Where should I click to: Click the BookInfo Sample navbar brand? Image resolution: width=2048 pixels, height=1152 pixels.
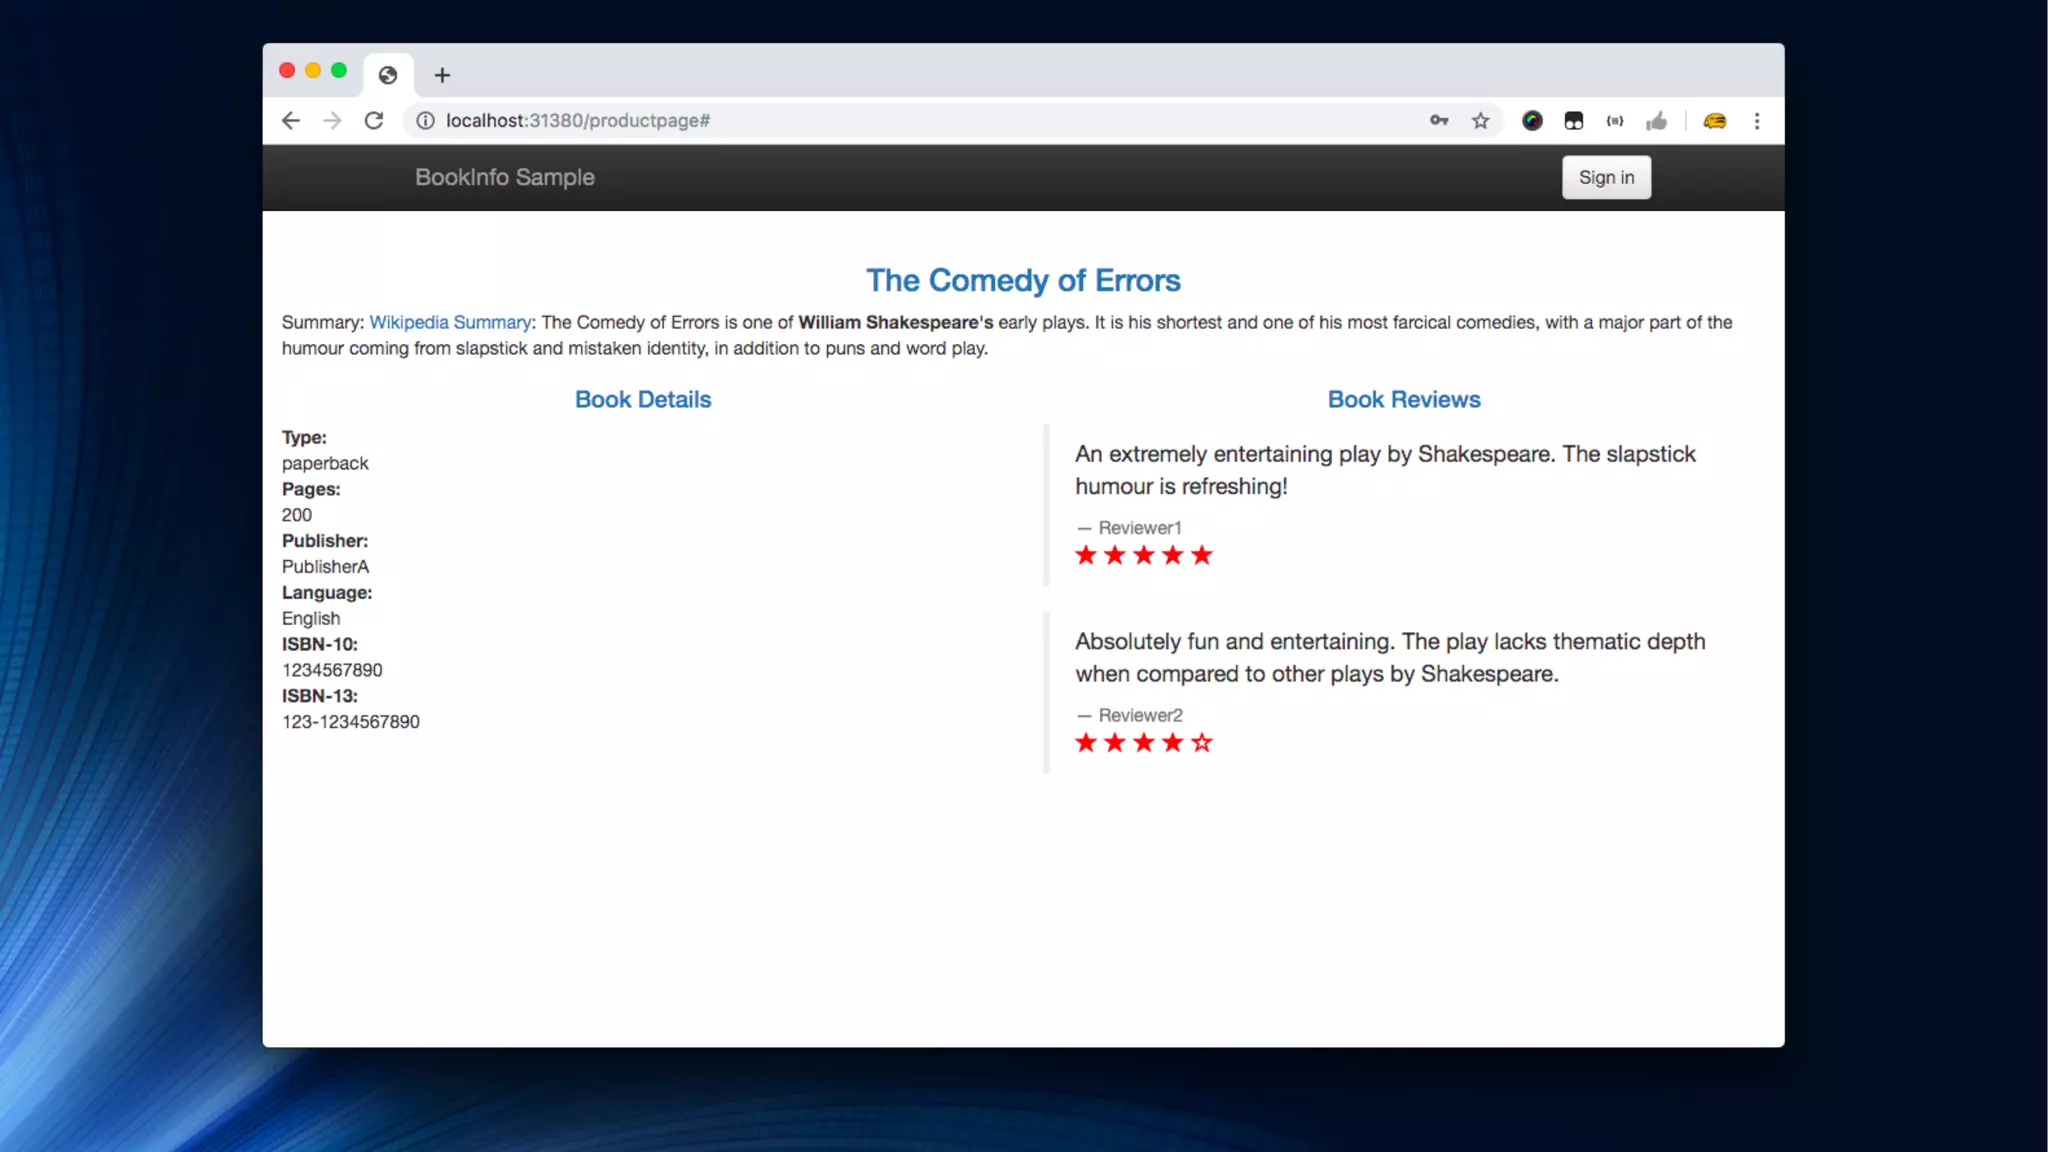click(x=505, y=177)
